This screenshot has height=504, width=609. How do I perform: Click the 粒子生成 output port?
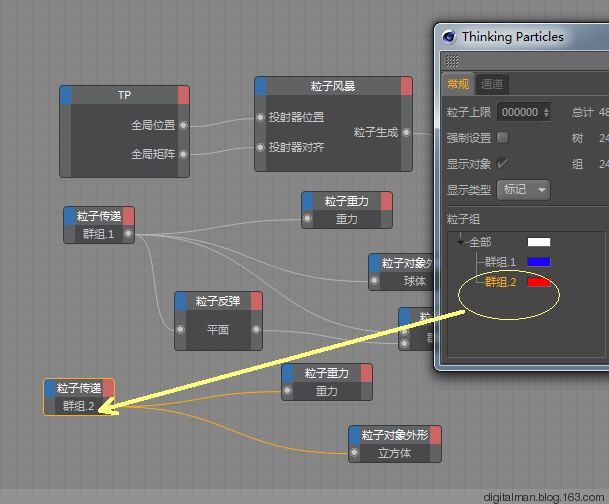[406, 132]
